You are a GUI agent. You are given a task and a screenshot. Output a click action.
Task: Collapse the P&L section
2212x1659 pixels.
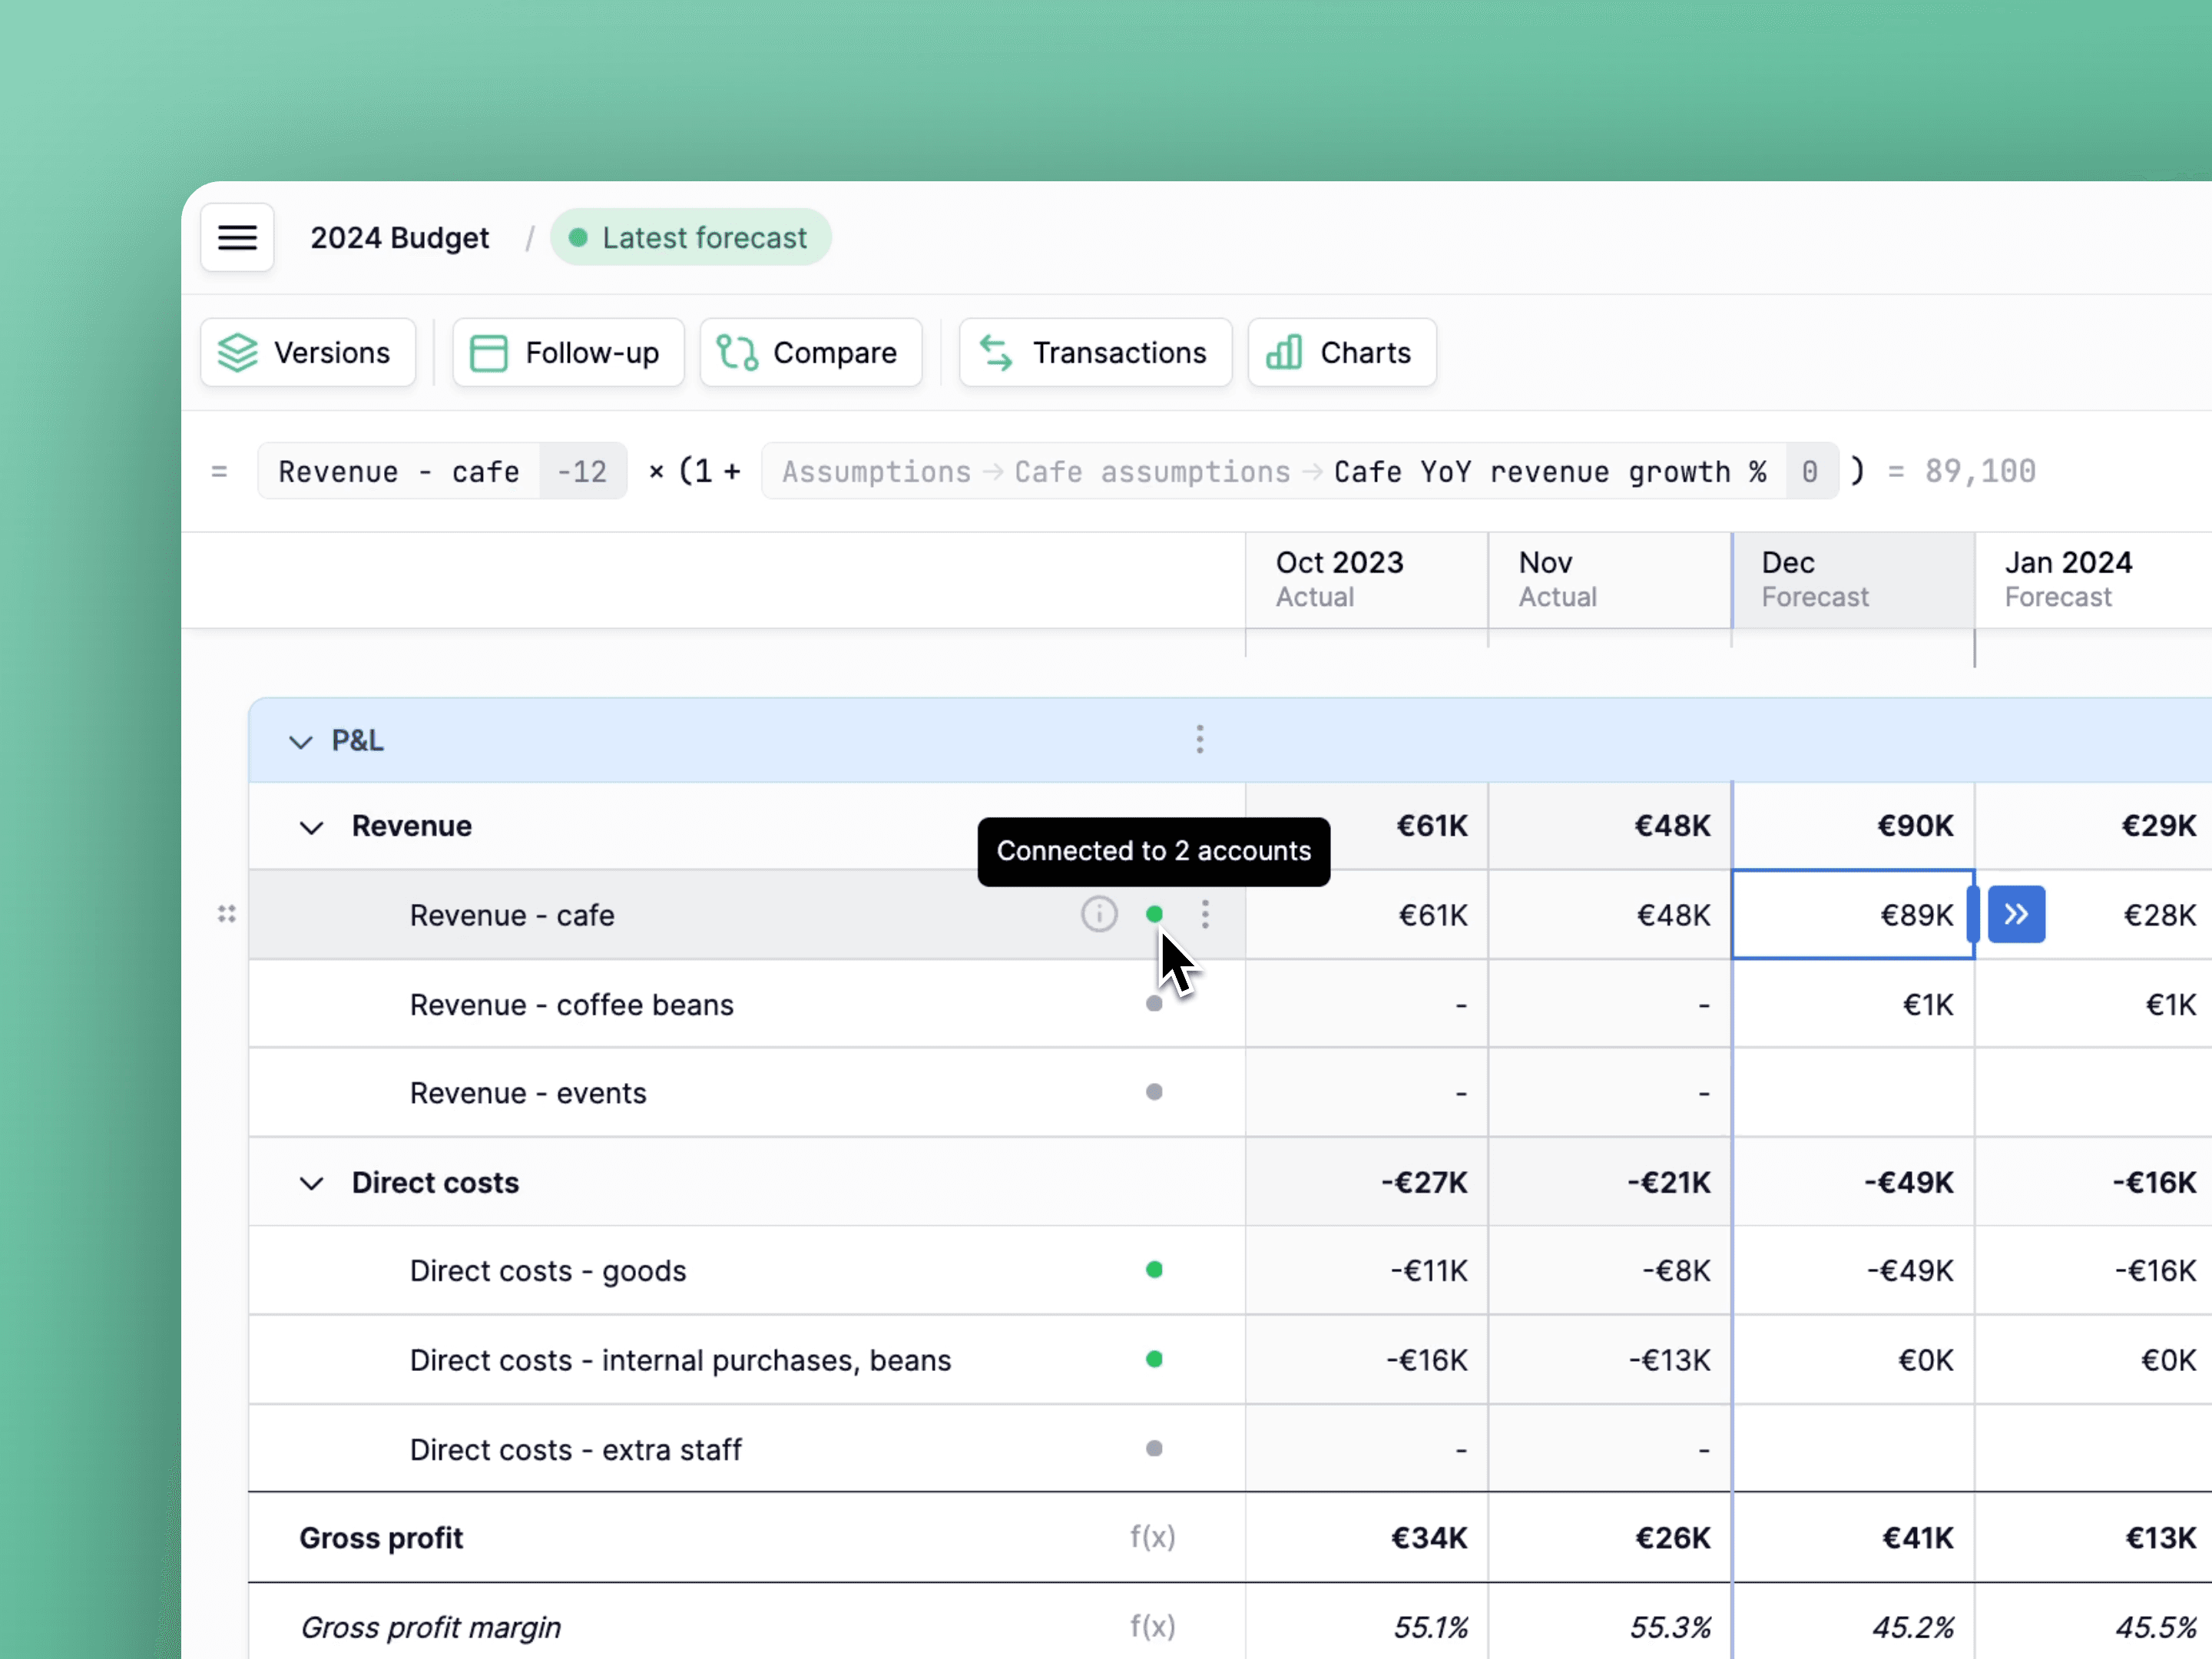(300, 741)
